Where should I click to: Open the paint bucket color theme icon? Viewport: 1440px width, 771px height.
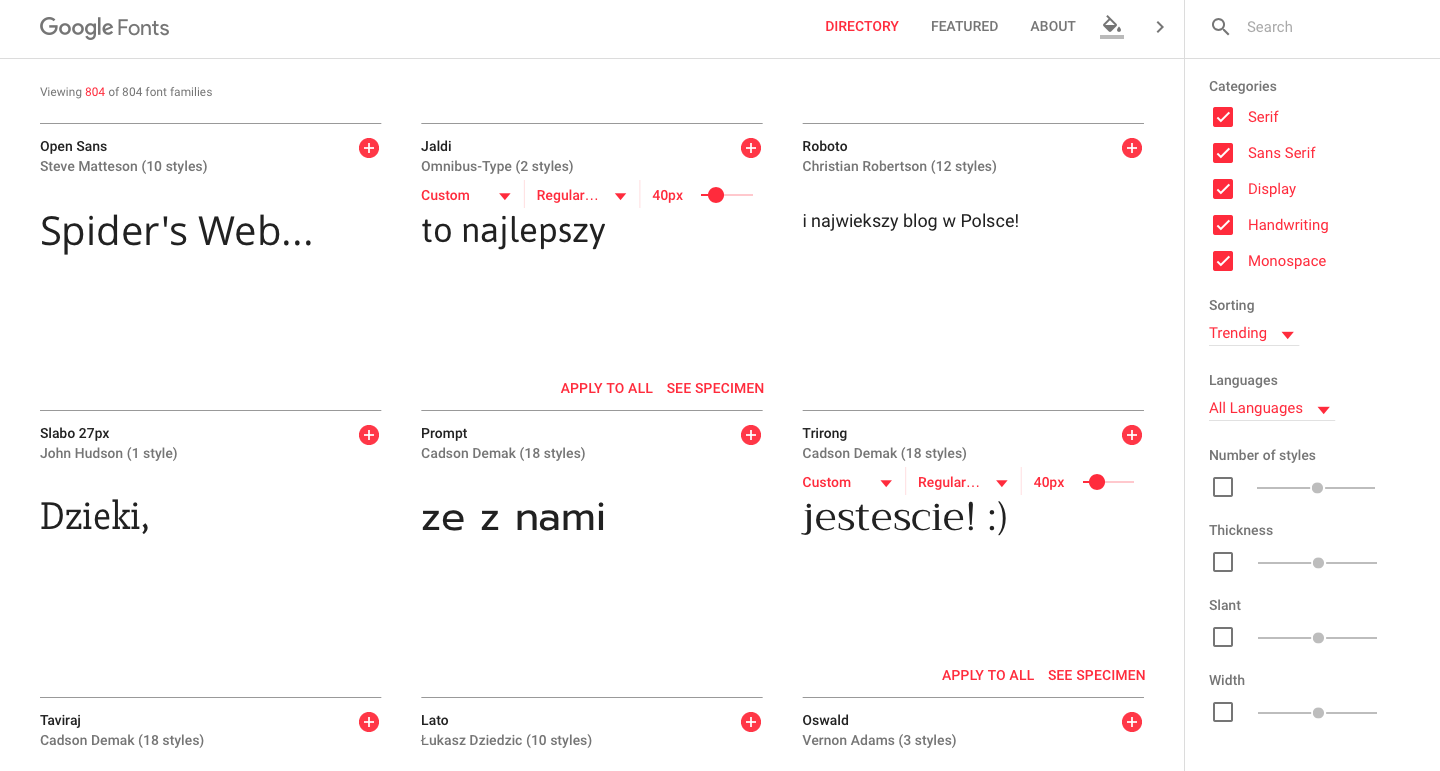(x=1111, y=26)
